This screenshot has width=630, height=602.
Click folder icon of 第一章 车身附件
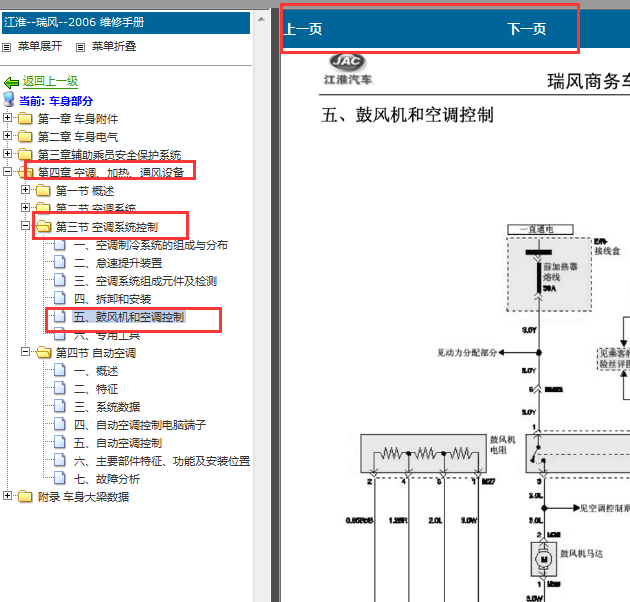coord(25,119)
